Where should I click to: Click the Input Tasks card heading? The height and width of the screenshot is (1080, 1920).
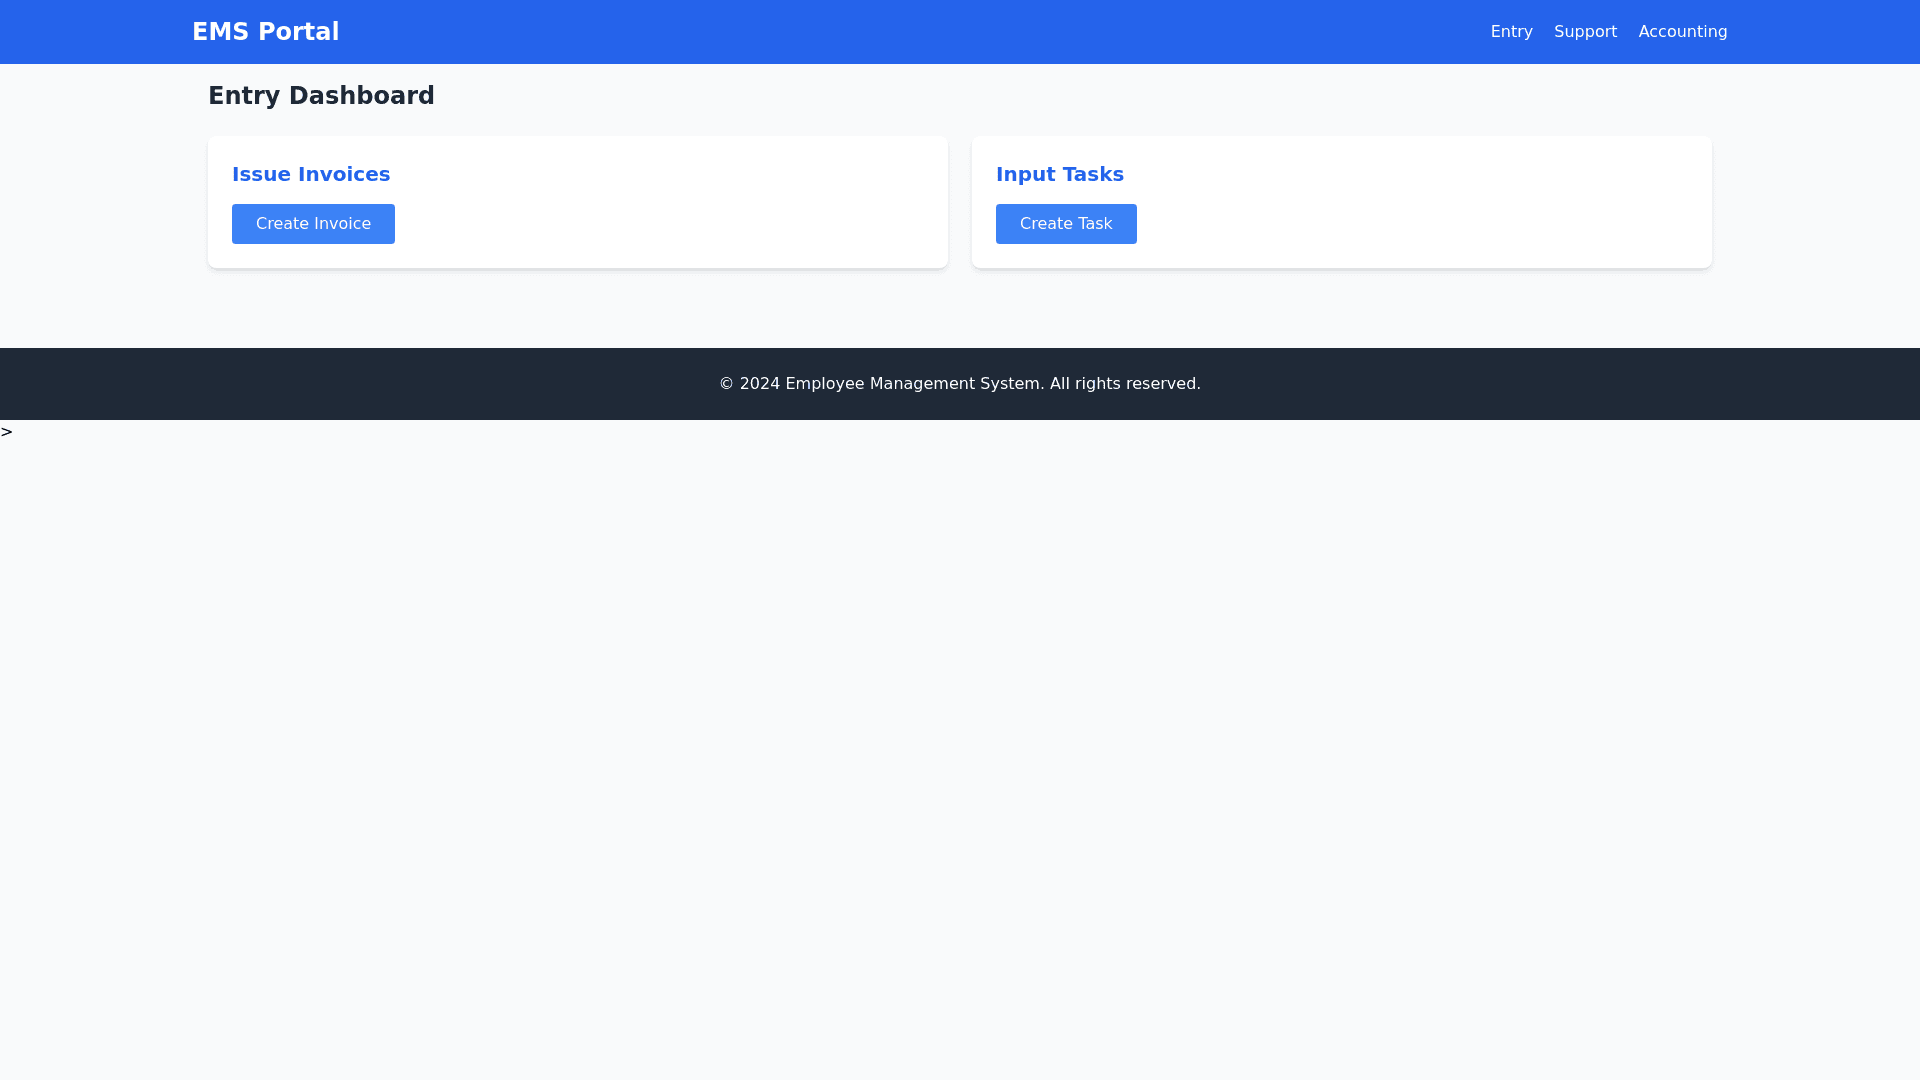point(1060,174)
